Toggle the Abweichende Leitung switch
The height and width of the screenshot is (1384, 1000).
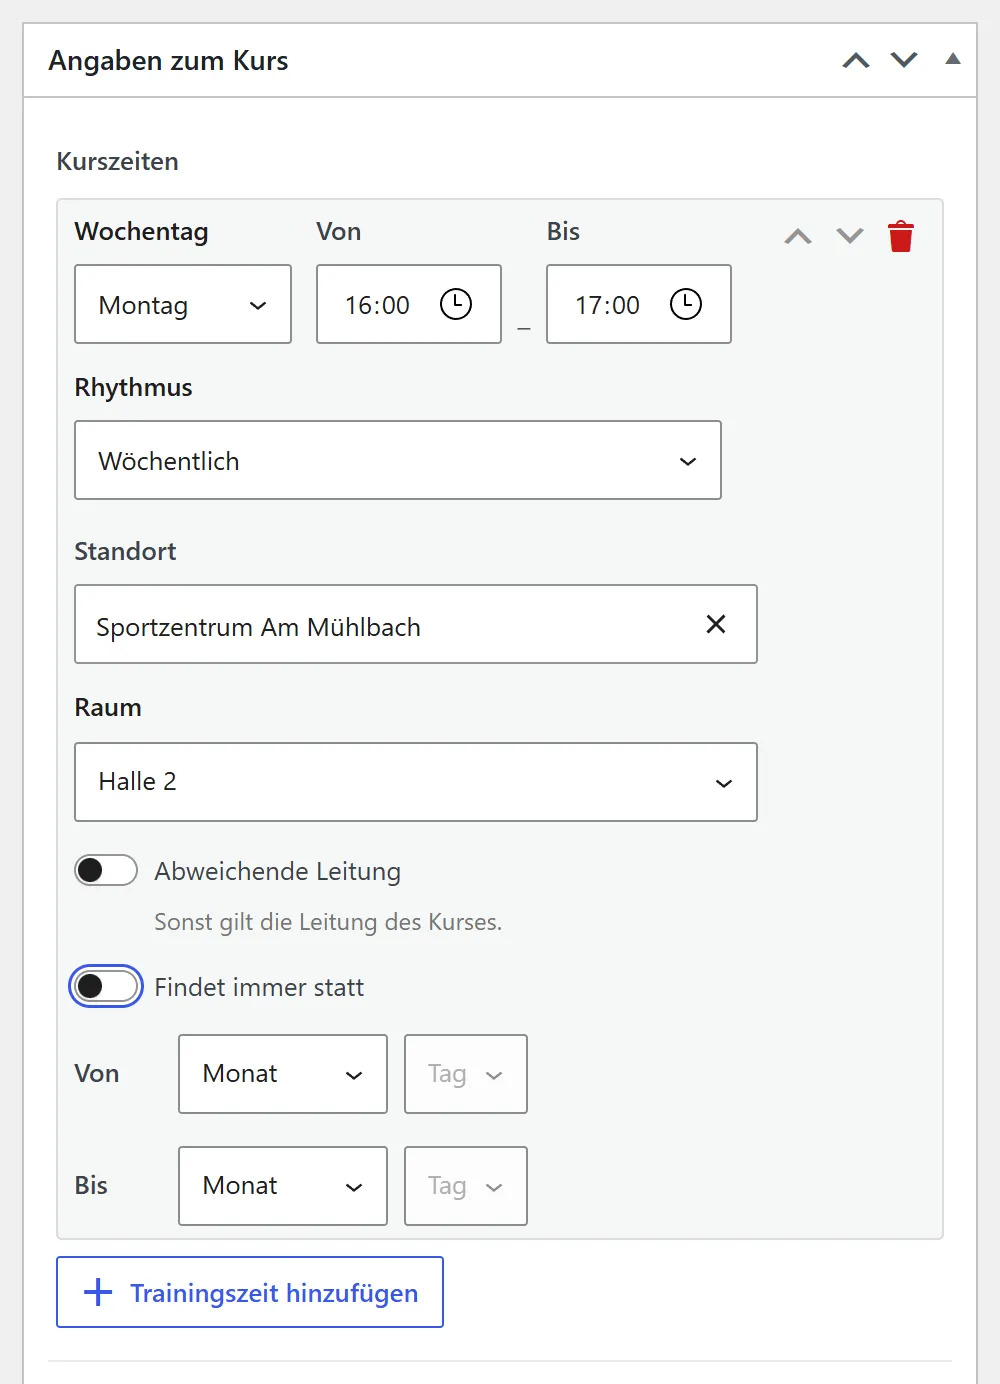point(106,870)
